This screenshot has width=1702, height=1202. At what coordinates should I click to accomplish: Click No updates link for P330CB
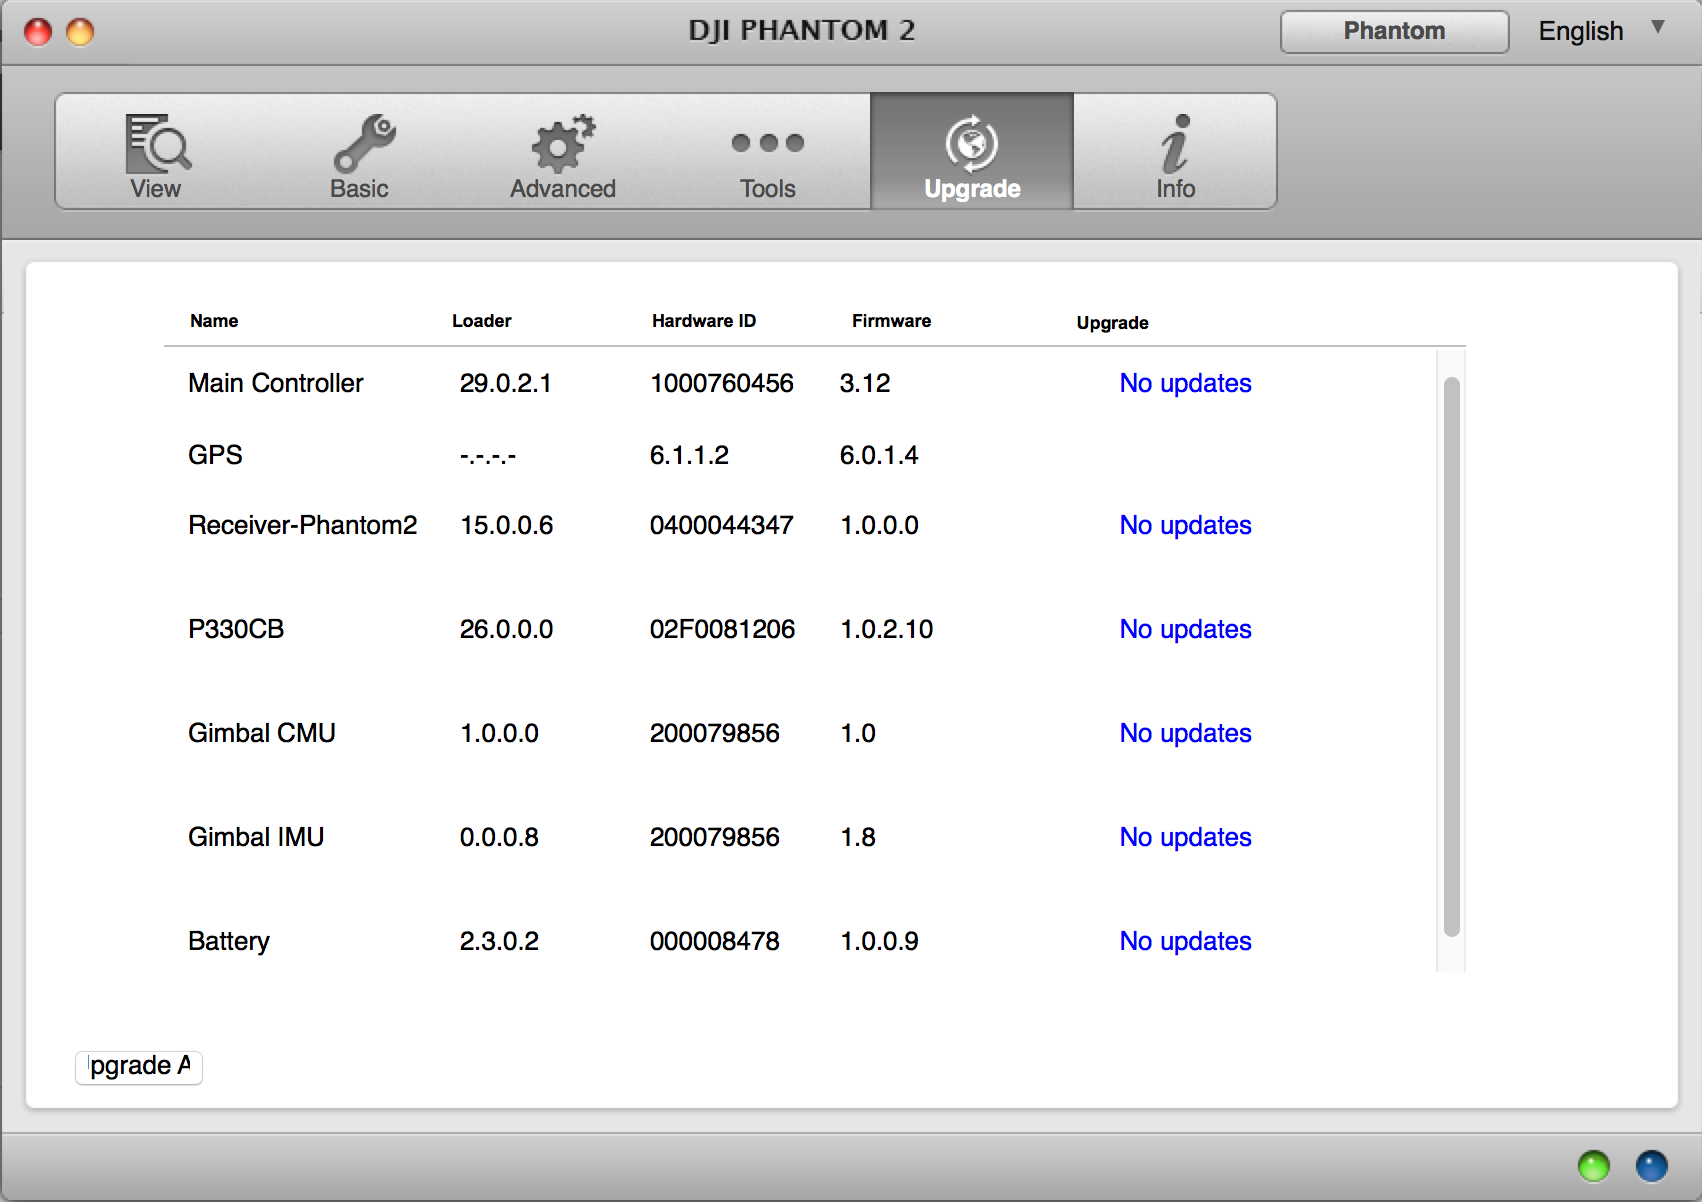pos(1185,629)
